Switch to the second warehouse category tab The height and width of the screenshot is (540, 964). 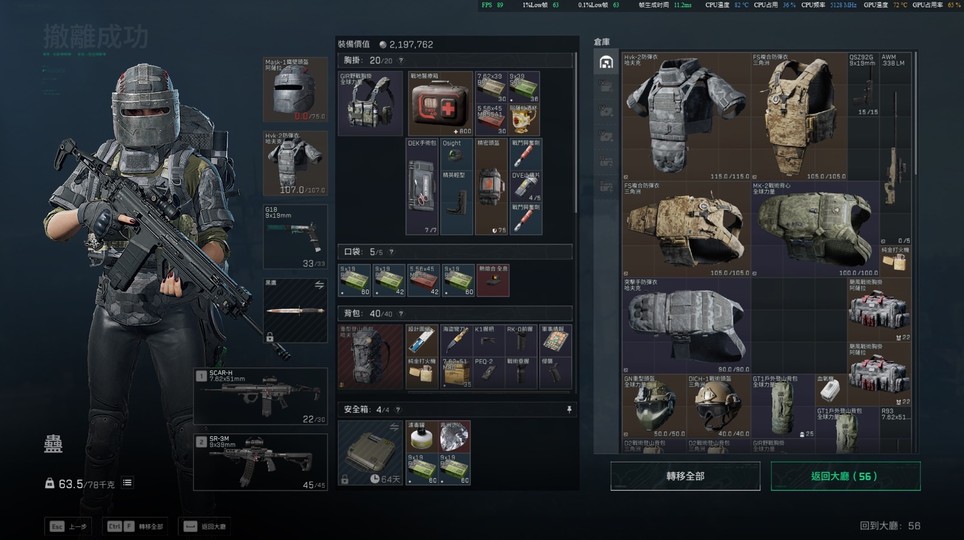[606, 87]
